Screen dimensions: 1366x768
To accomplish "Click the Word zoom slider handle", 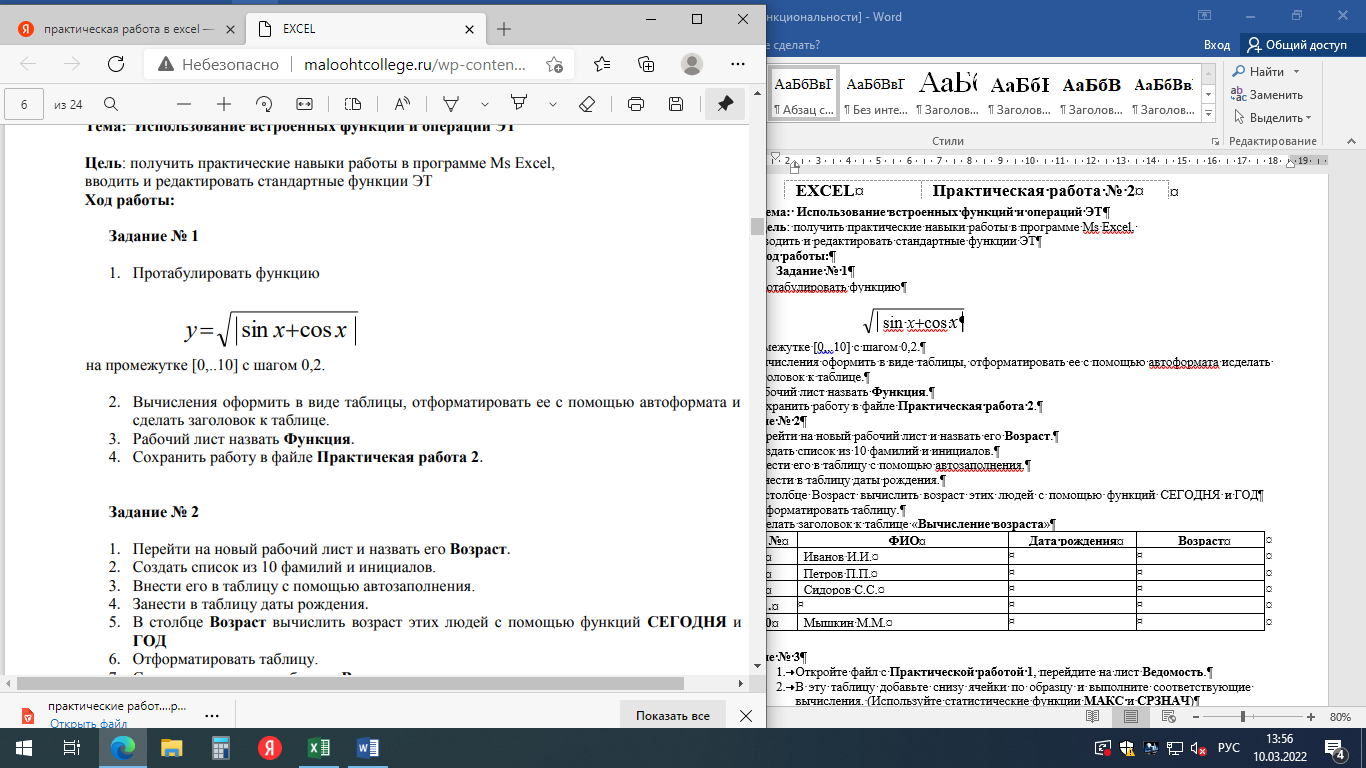I will [1242, 717].
